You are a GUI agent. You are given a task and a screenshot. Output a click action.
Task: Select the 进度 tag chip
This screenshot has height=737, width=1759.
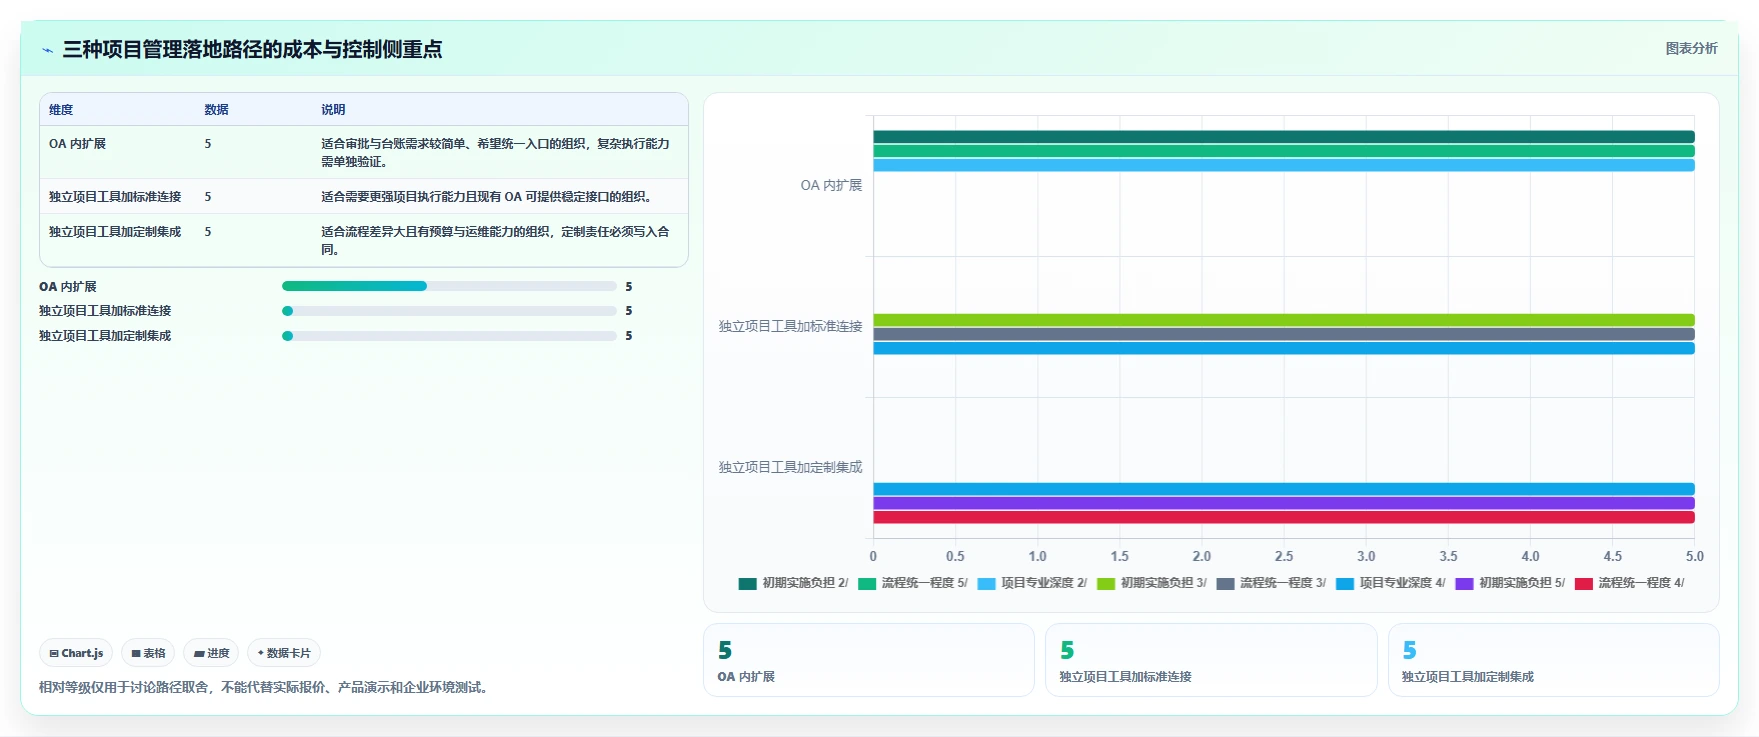(x=211, y=653)
